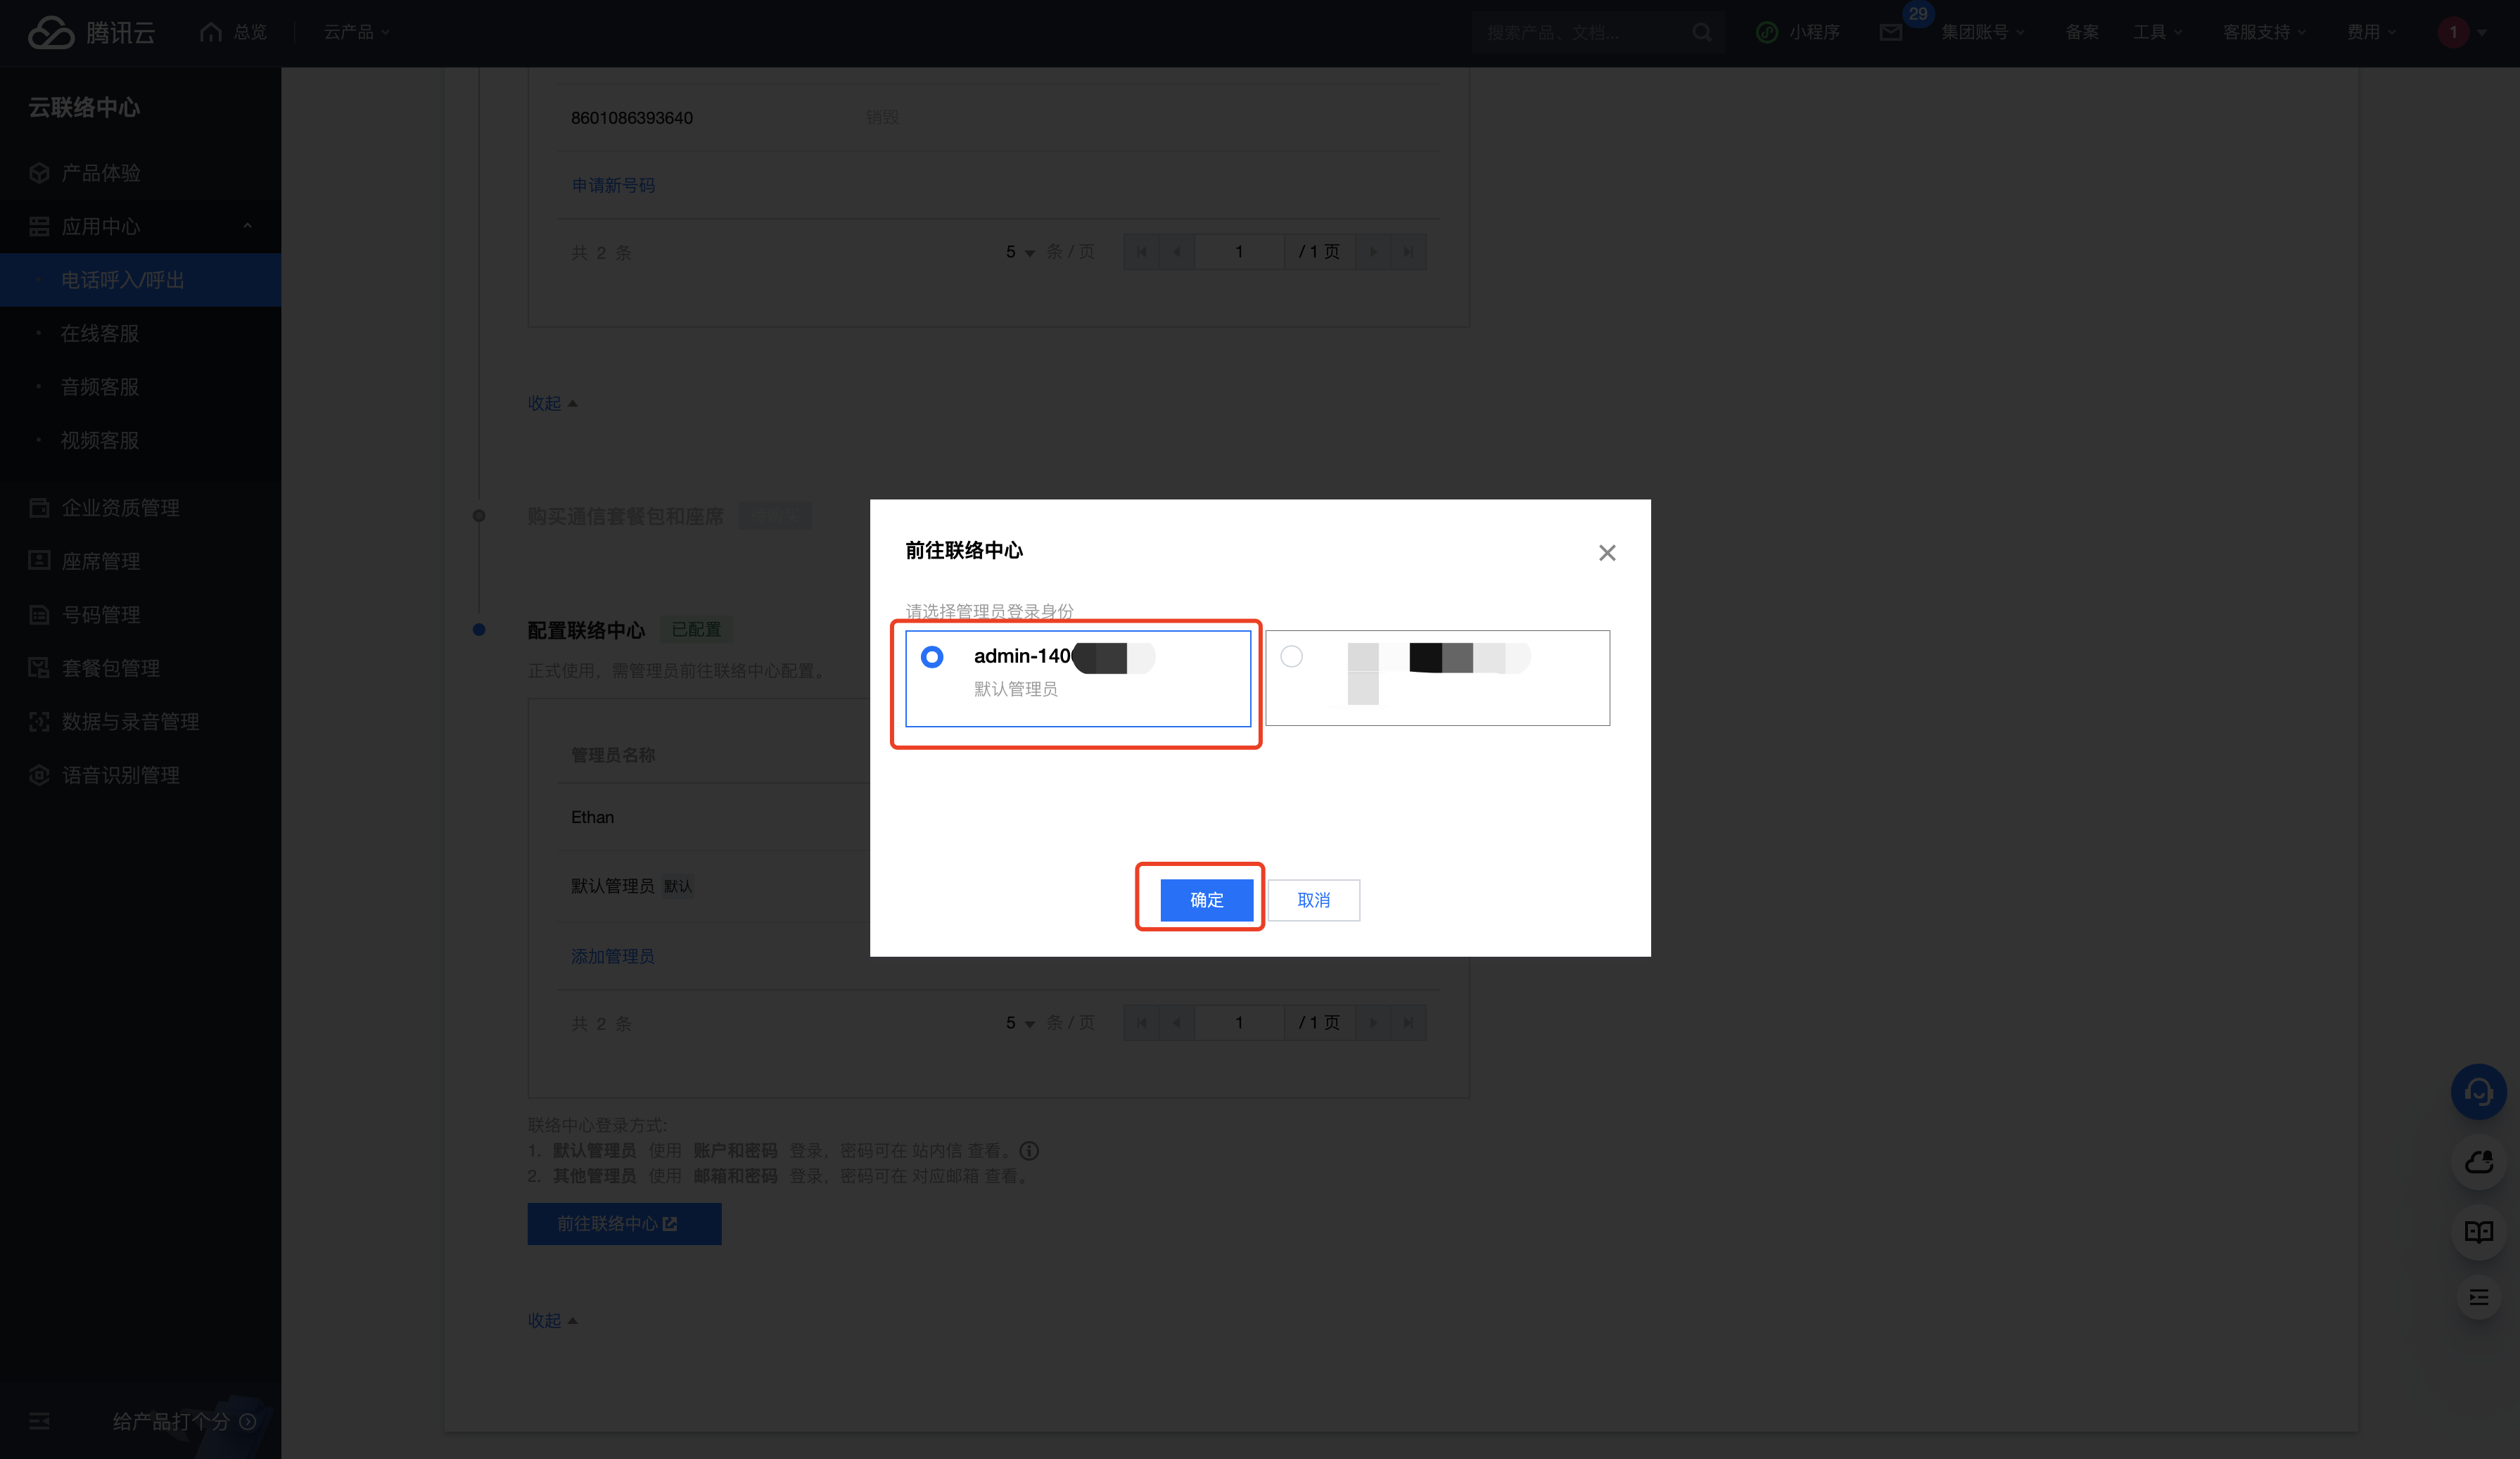Expand the 云产品 dropdown menu

[356, 32]
